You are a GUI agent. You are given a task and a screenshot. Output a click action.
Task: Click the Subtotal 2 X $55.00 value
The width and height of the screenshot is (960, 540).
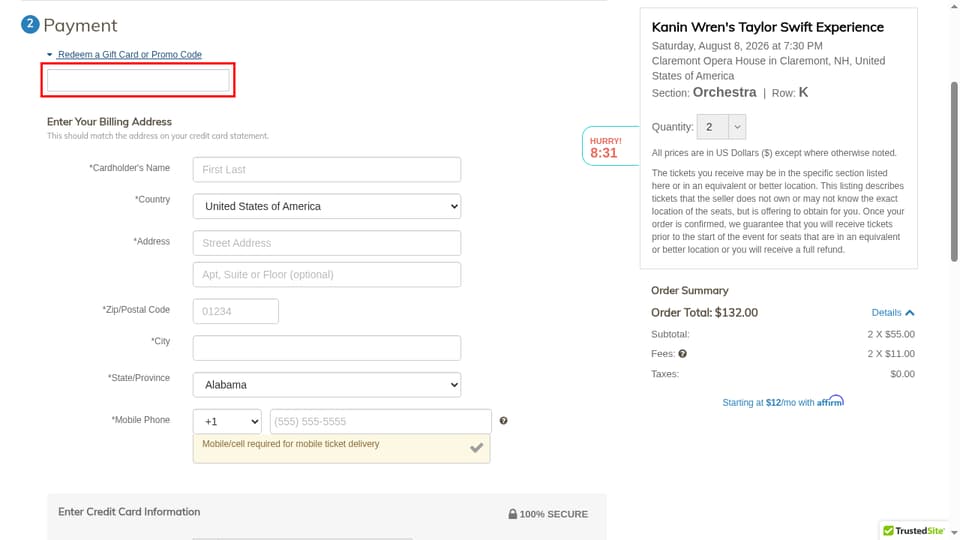891,334
